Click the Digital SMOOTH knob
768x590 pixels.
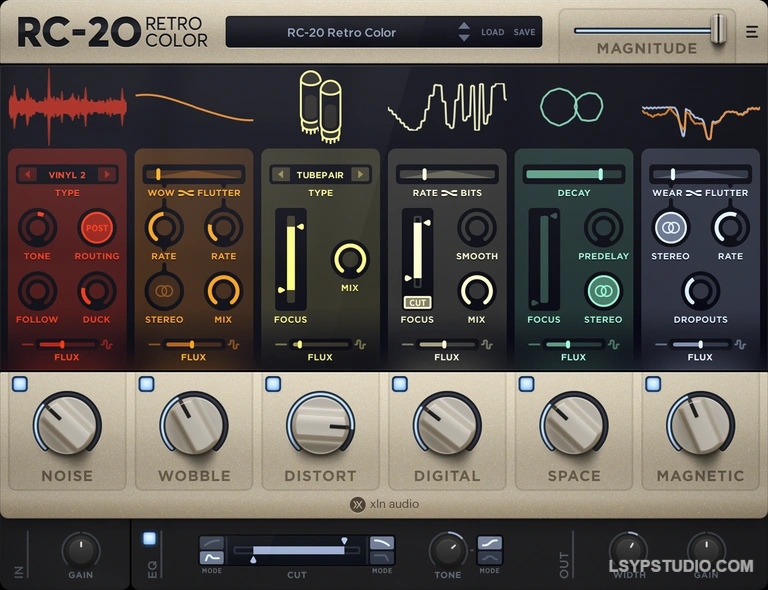point(477,228)
